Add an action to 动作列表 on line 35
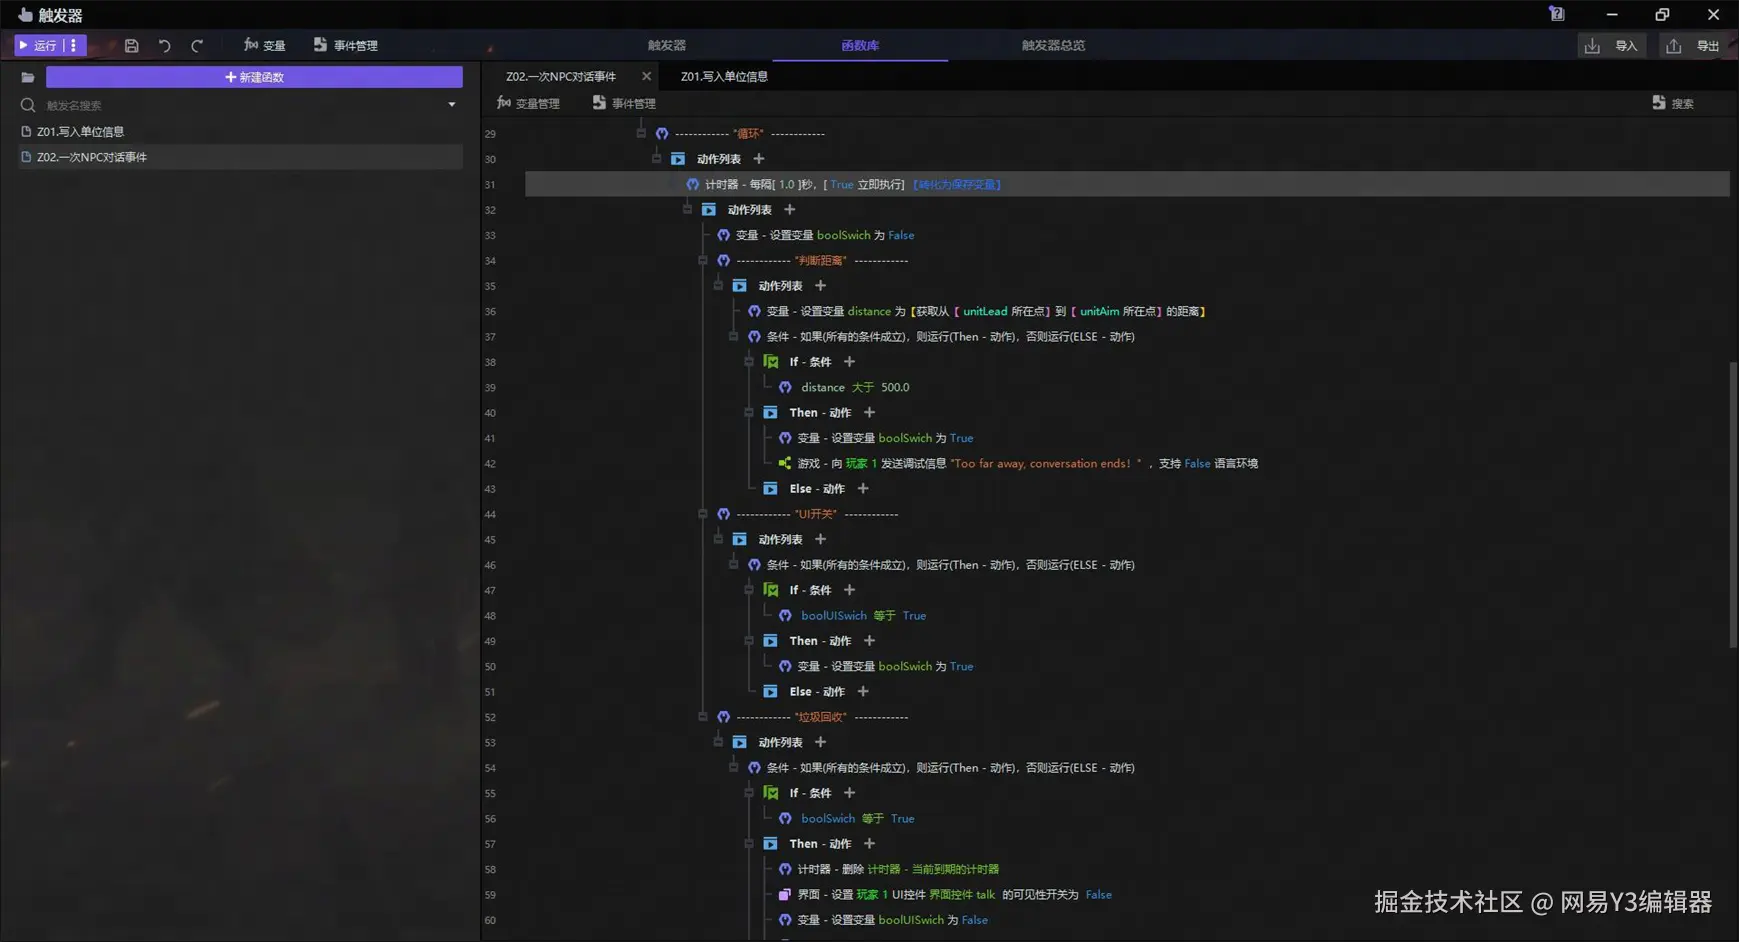The image size is (1739, 942). pos(820,286)
